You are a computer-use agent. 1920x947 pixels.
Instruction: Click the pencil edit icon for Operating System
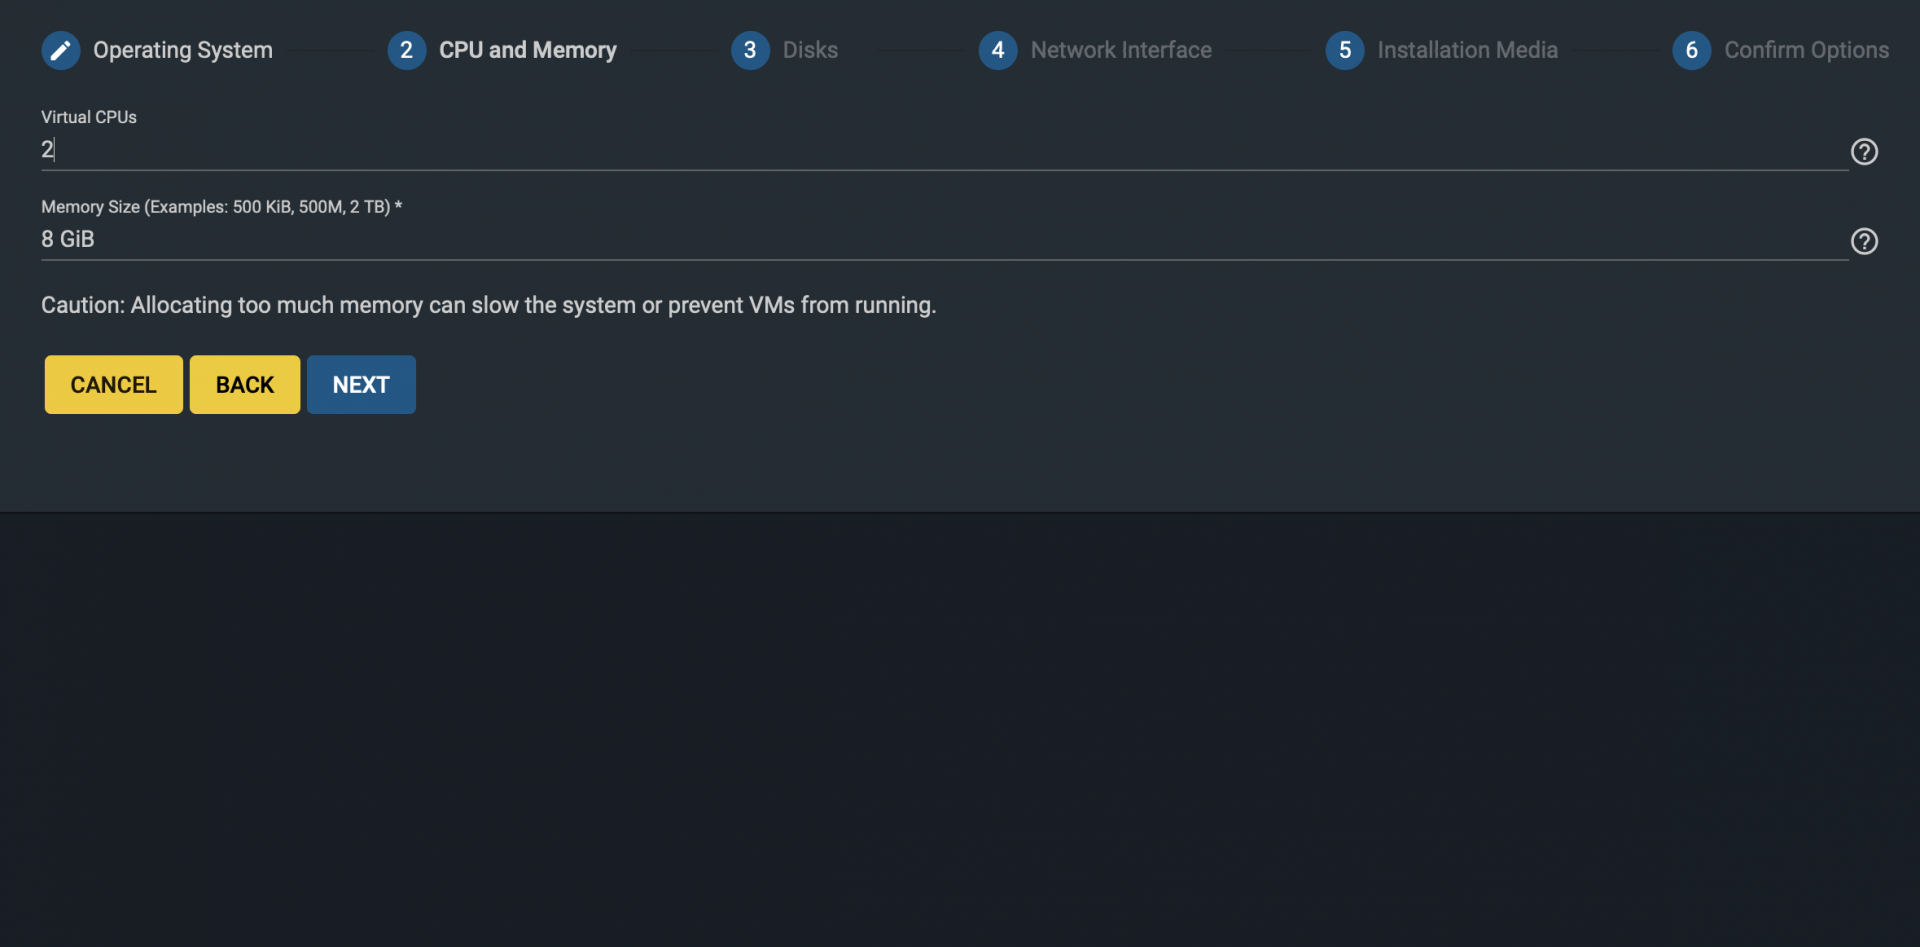tap(60, 50)
